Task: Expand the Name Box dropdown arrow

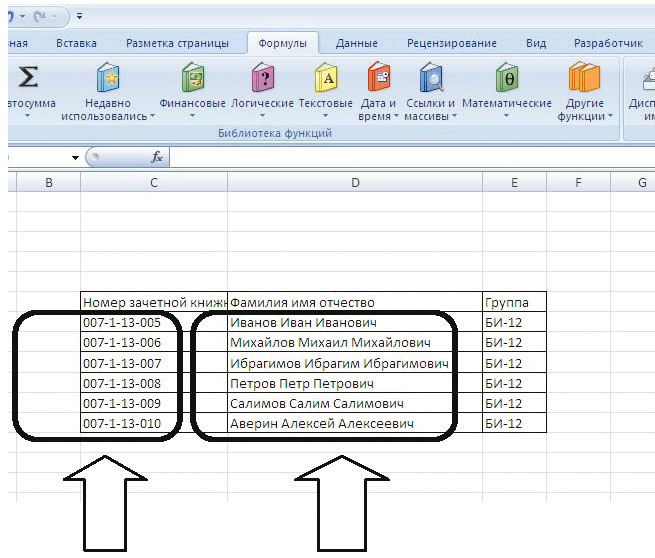Action: coord(75,158)
